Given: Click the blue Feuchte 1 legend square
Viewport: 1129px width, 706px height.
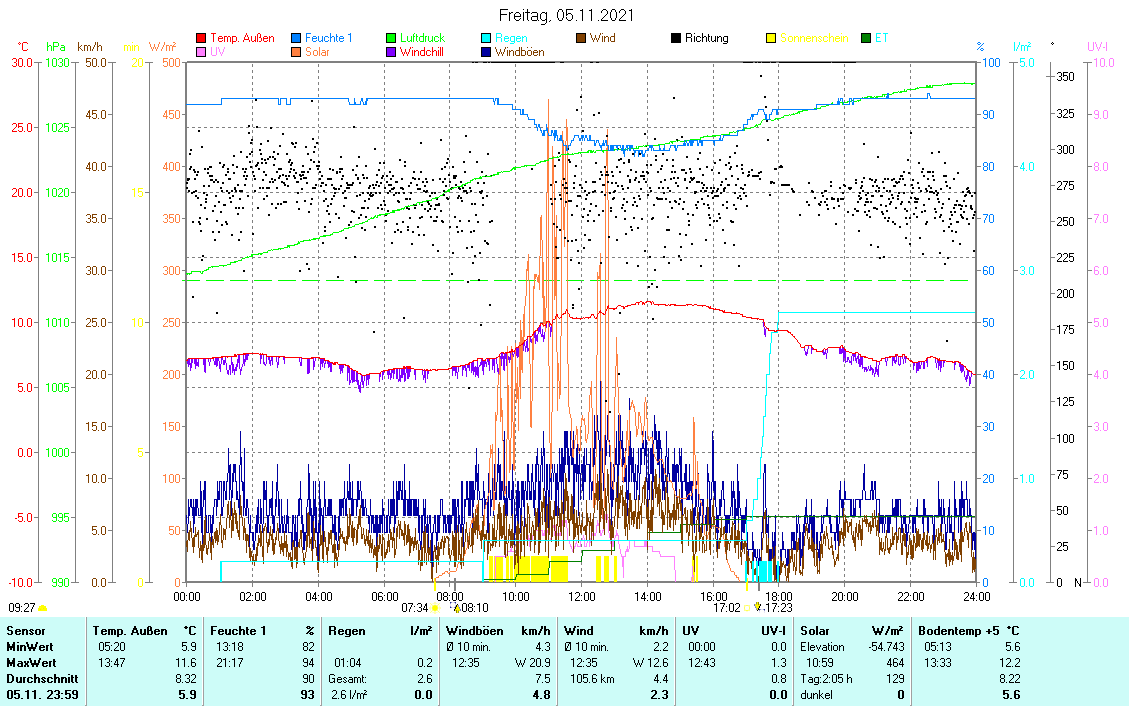Looking at the screenshot, I should pos(297,38).
